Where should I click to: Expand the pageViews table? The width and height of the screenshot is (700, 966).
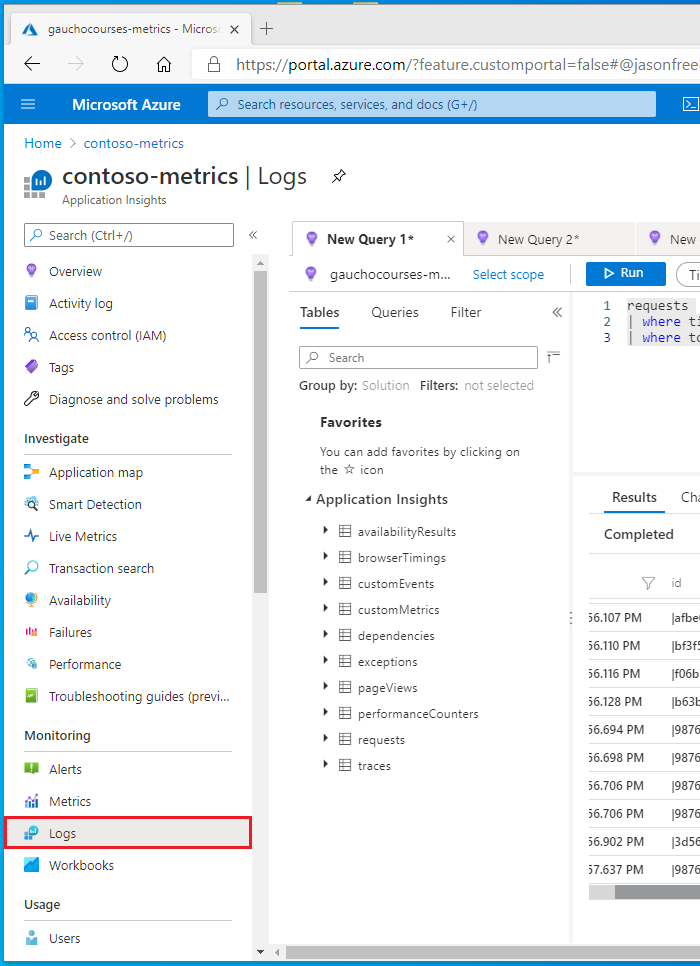pyautogui.click(x=325, y=686)
